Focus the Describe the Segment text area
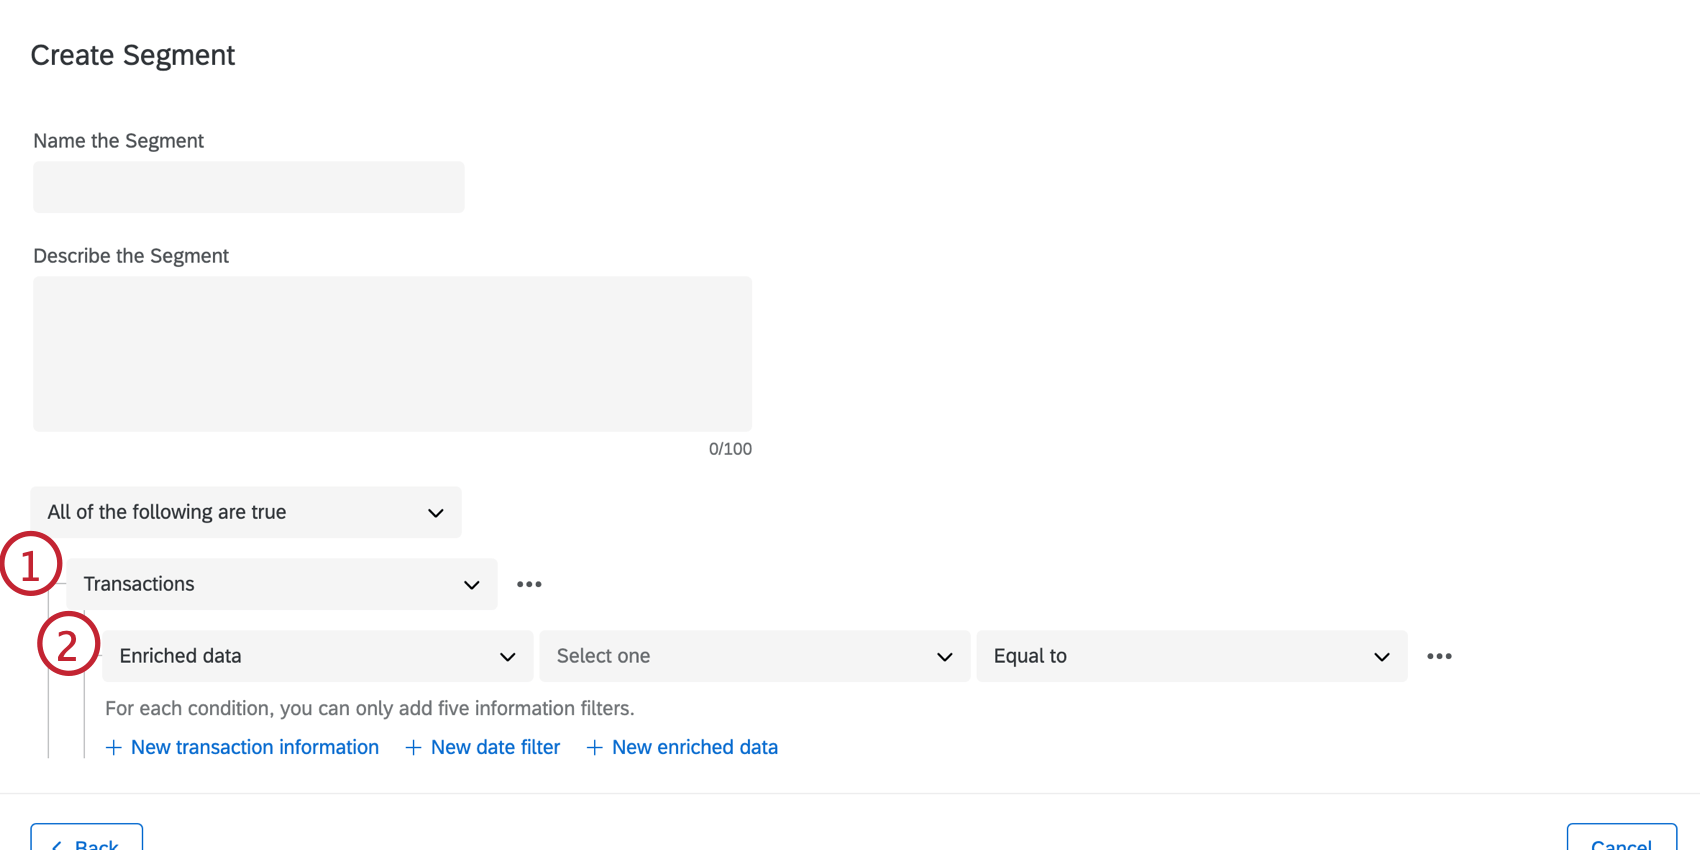The height and width of the screenshot is (850, 1700). (x=392, y=354)
